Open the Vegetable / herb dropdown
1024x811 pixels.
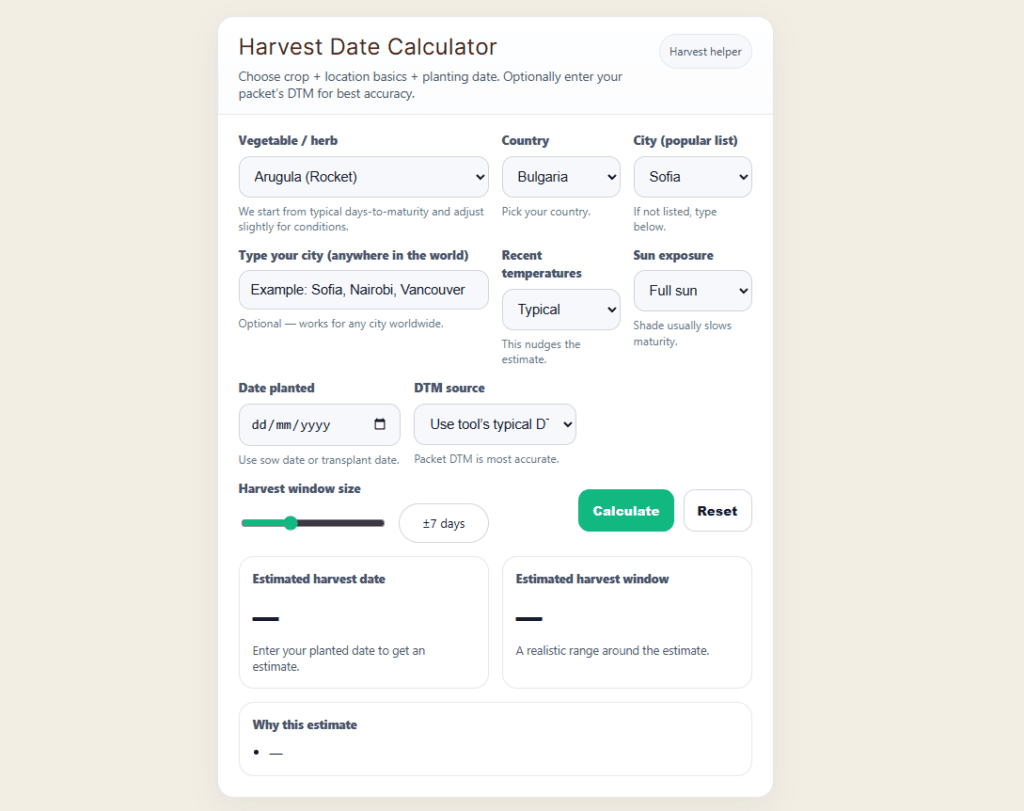pyautogui.click(x=363, y=177)
